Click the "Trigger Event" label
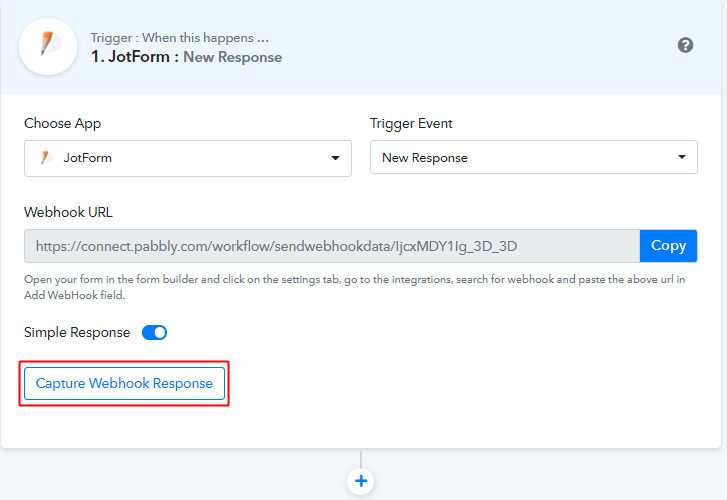The image size is (727, 500). (x=411, y=123)
